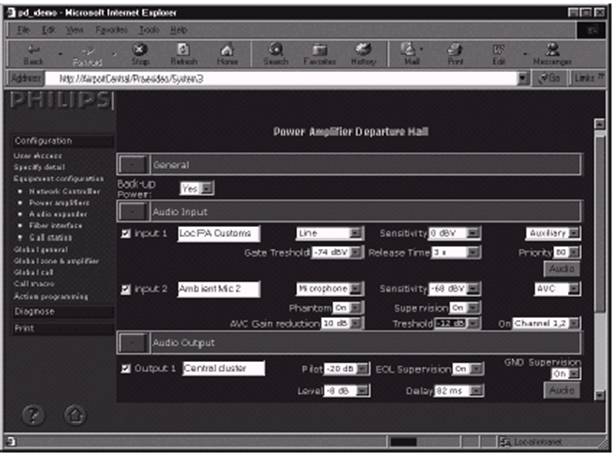Toggle the Input 1 checkbox

(x=125, y=234)
